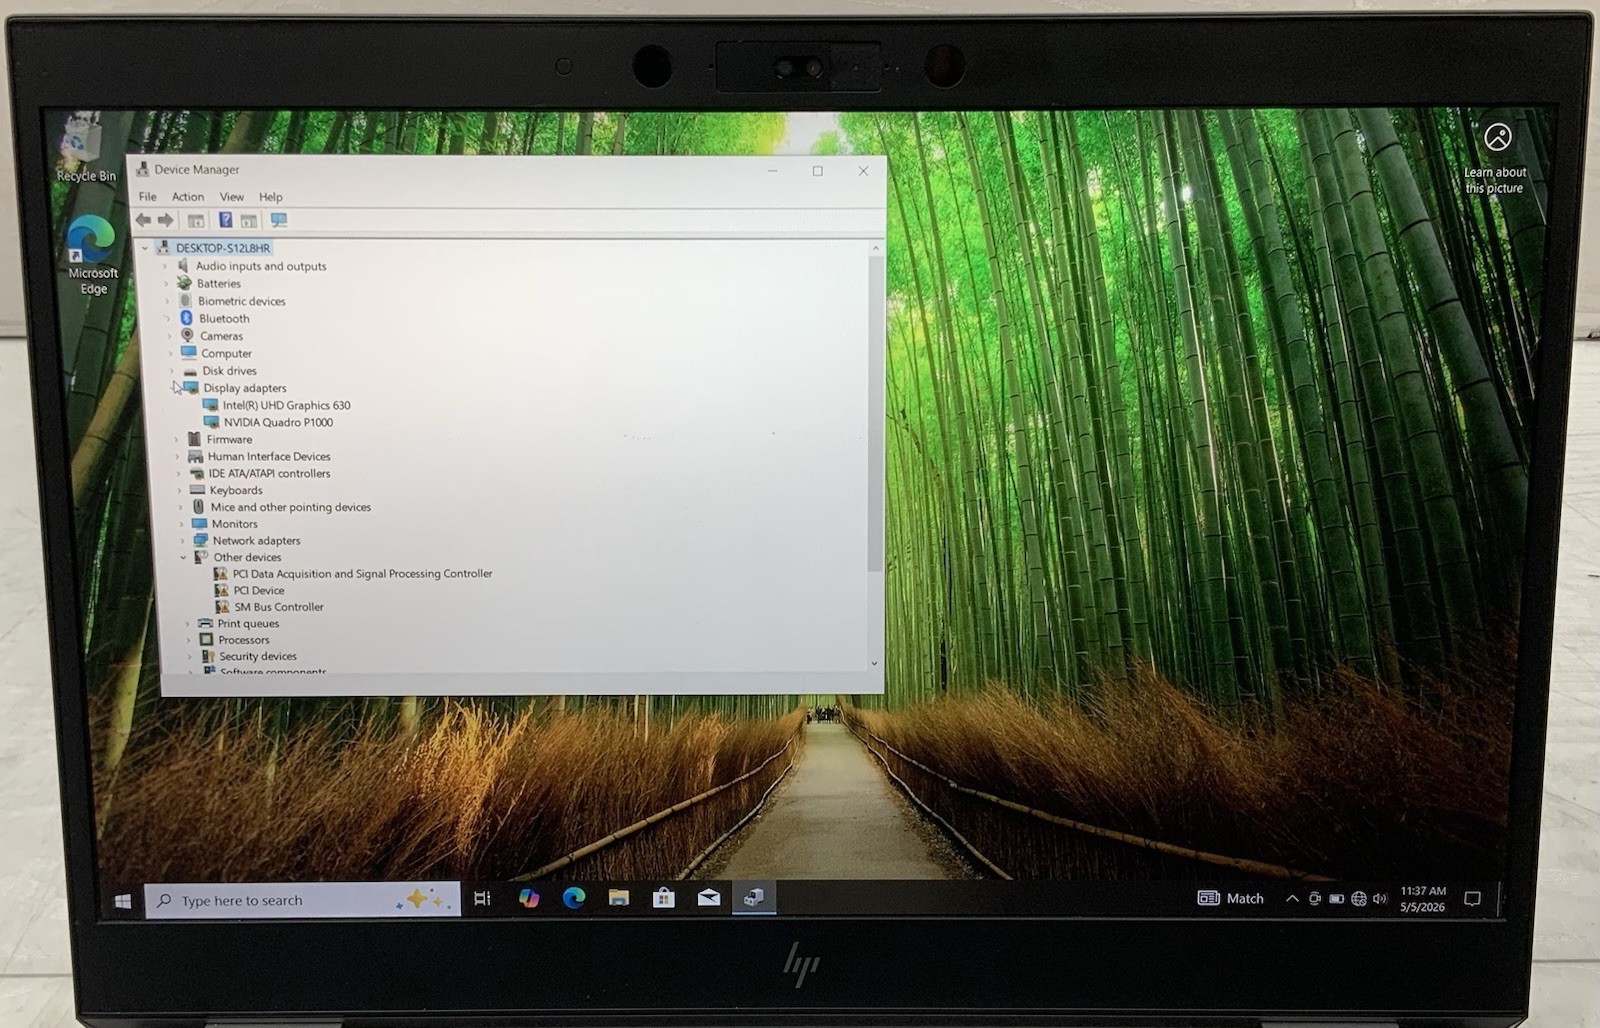This screenshot has height=1028, width=1600.
Task: Click the Forward arrow in Device Manager toolbar
Action: (x=165, y=220)
